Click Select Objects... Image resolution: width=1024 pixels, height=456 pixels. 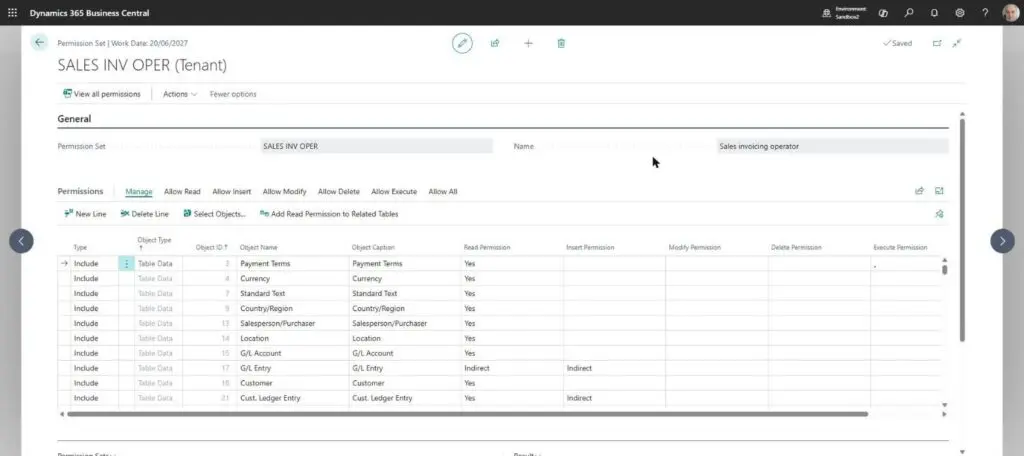point(214,214)
